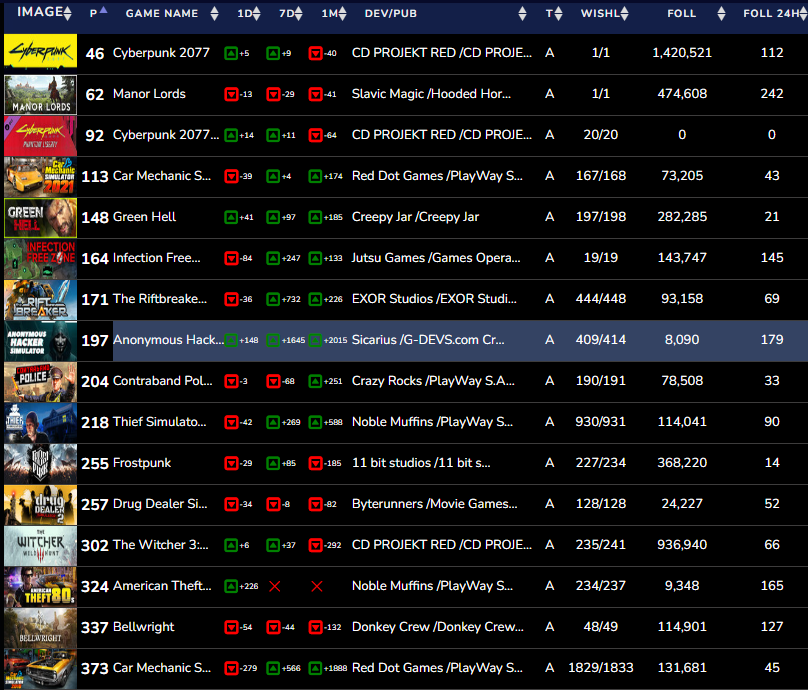Viewport: 808px width, 690px height.
Task: Click Frostpunk game name
Action: 142,463
